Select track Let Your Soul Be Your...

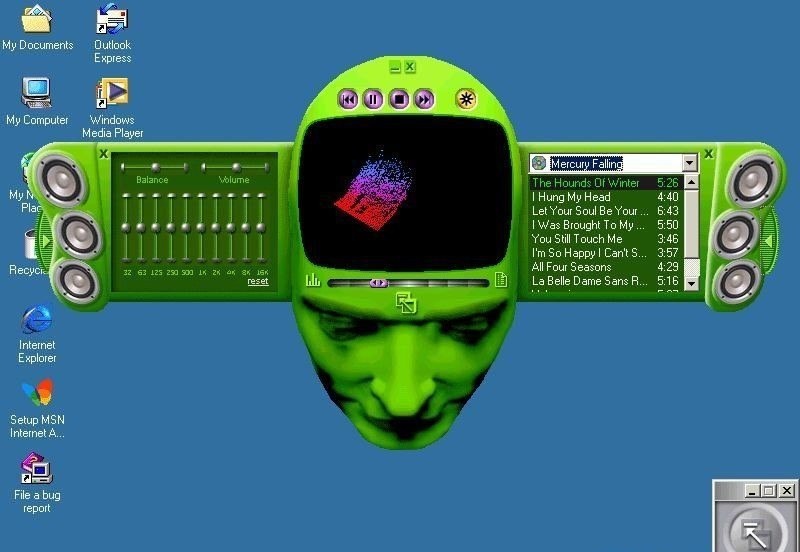pyautogui.click(x=606, y=211)
